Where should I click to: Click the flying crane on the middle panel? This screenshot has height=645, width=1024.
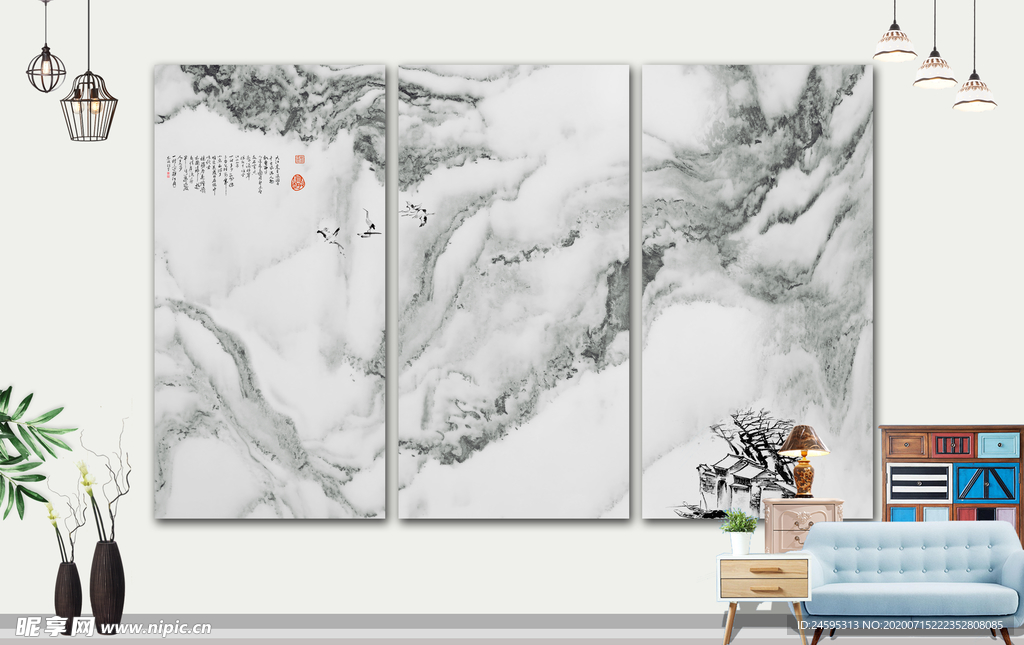pos(416,213)
